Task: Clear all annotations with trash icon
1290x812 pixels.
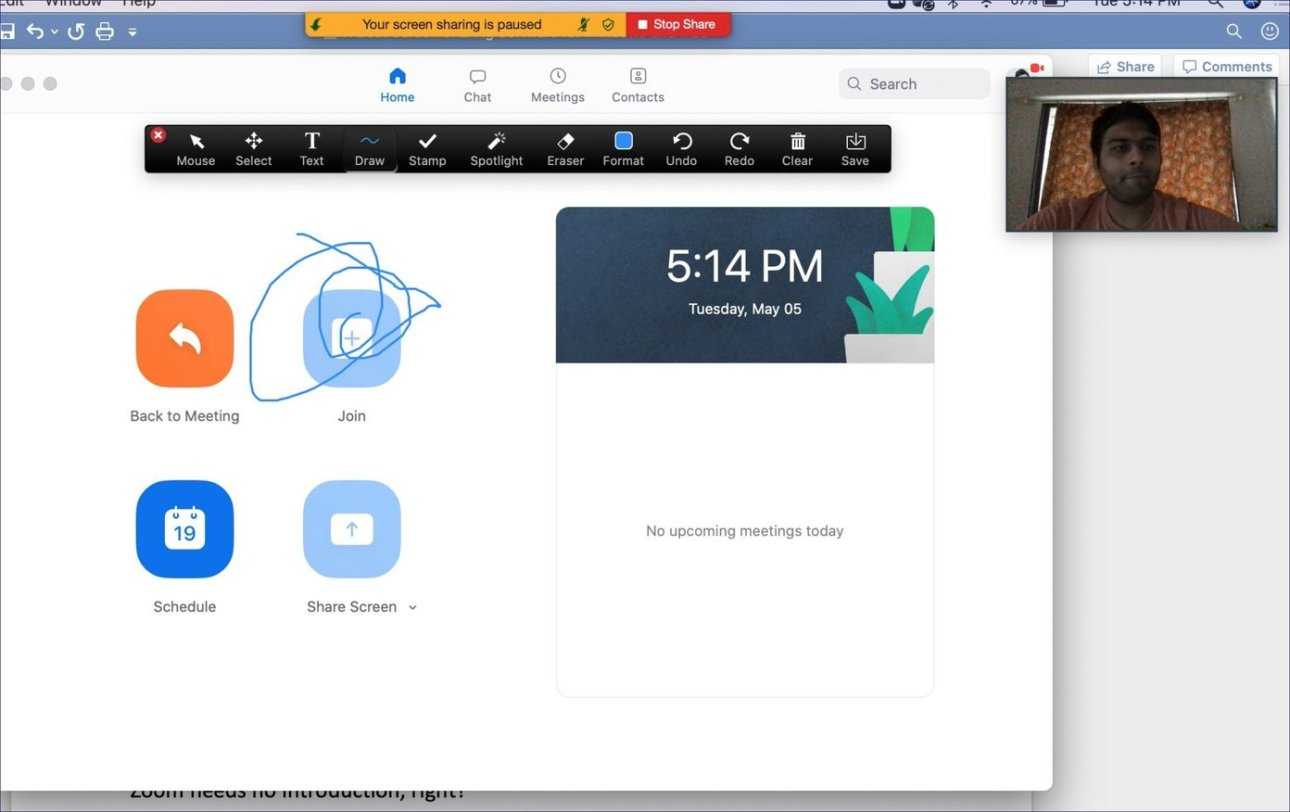Action: (797, 148)
